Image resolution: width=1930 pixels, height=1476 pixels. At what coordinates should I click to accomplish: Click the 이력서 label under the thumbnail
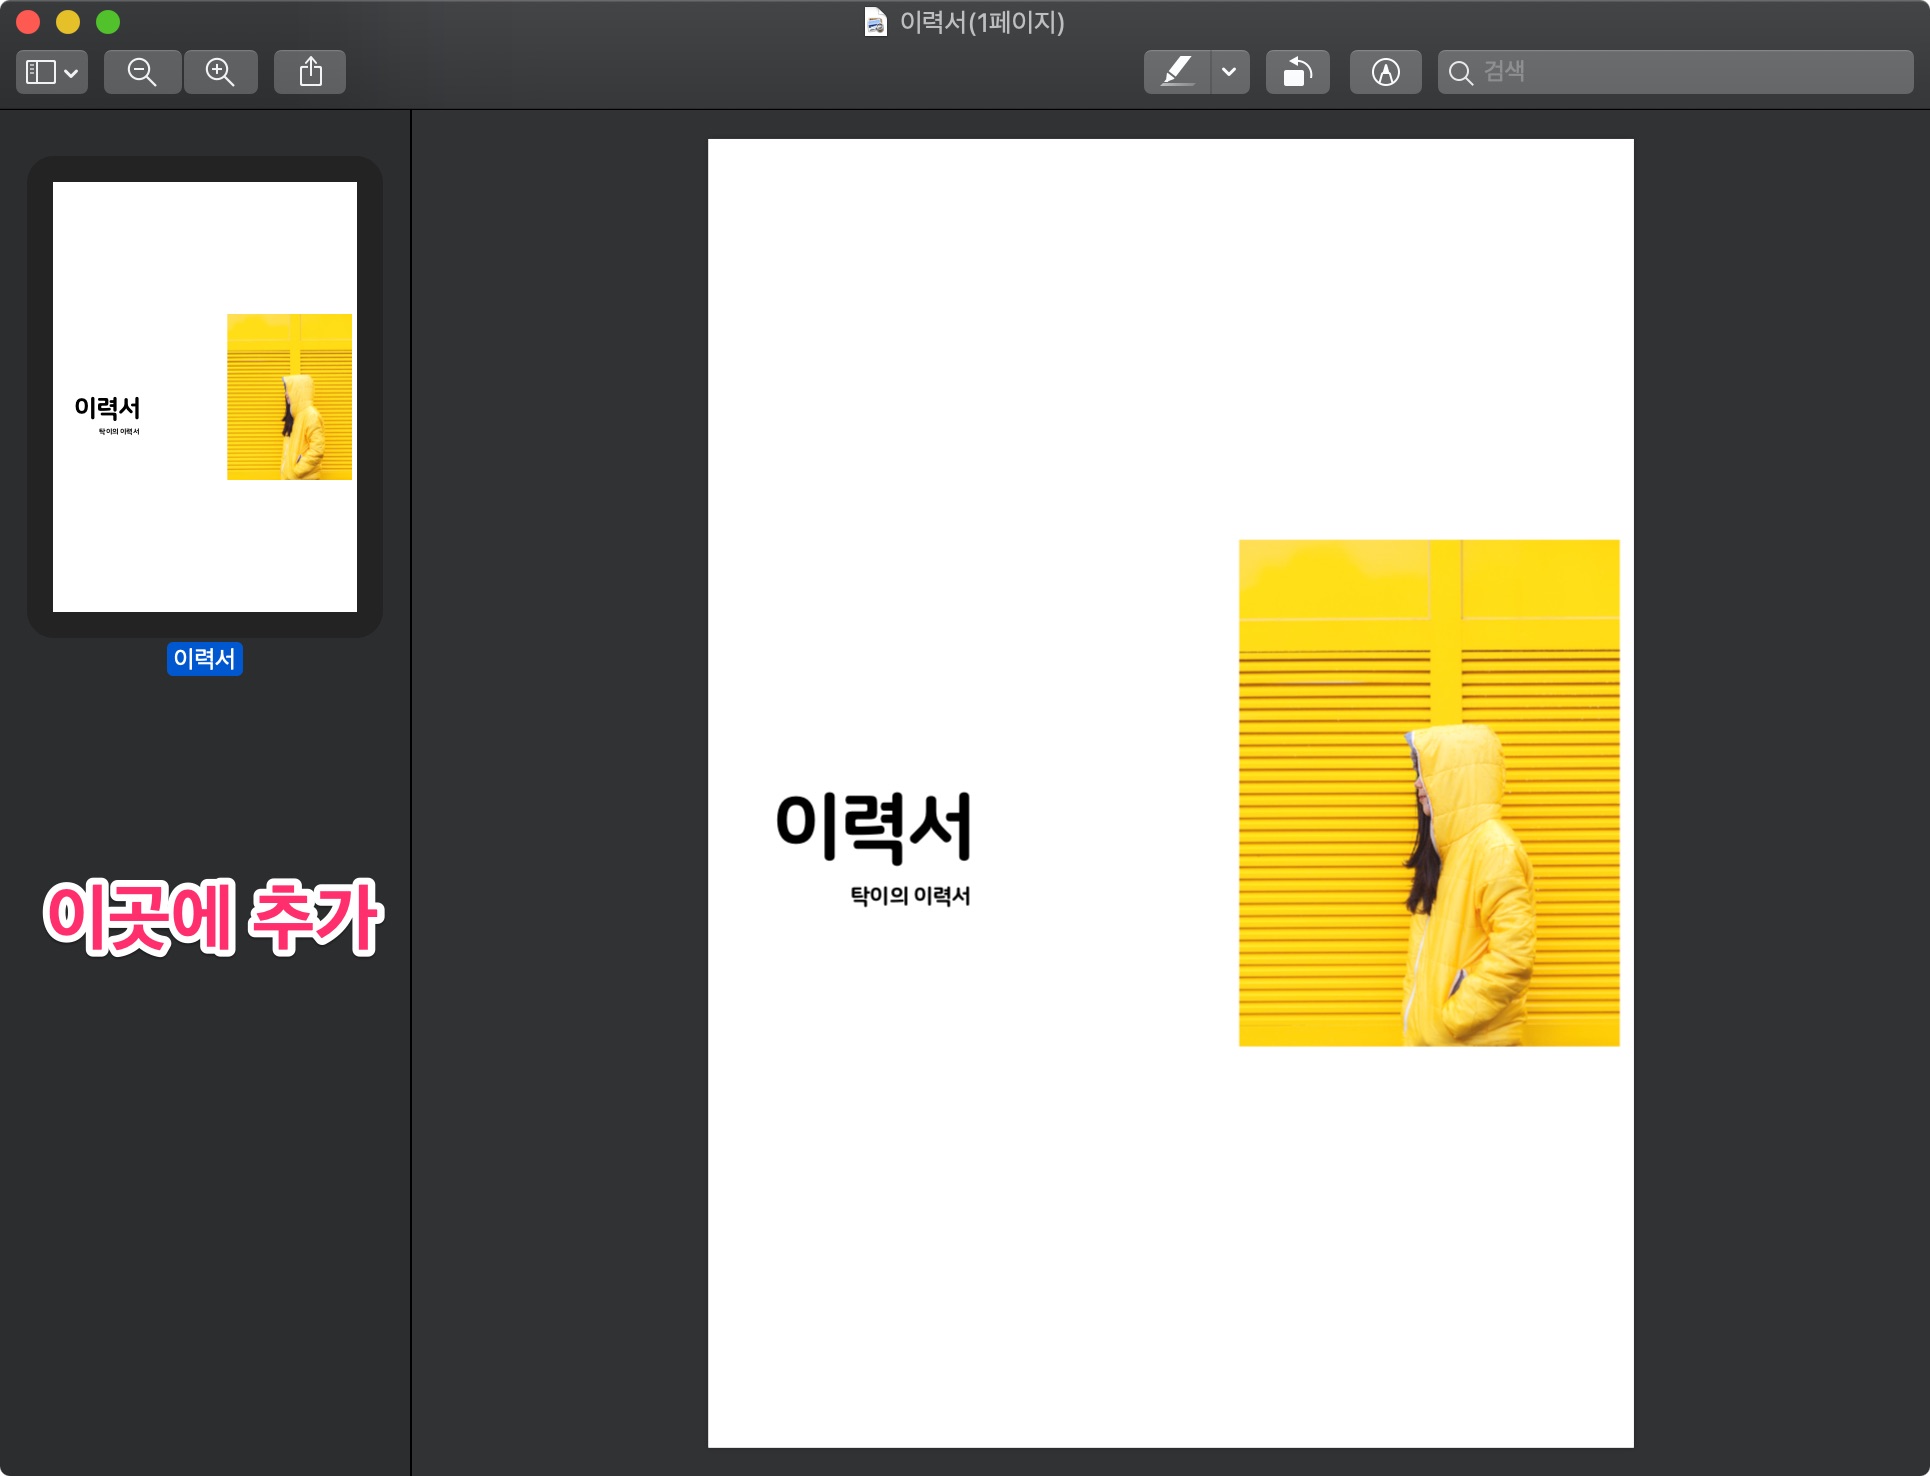204,659
